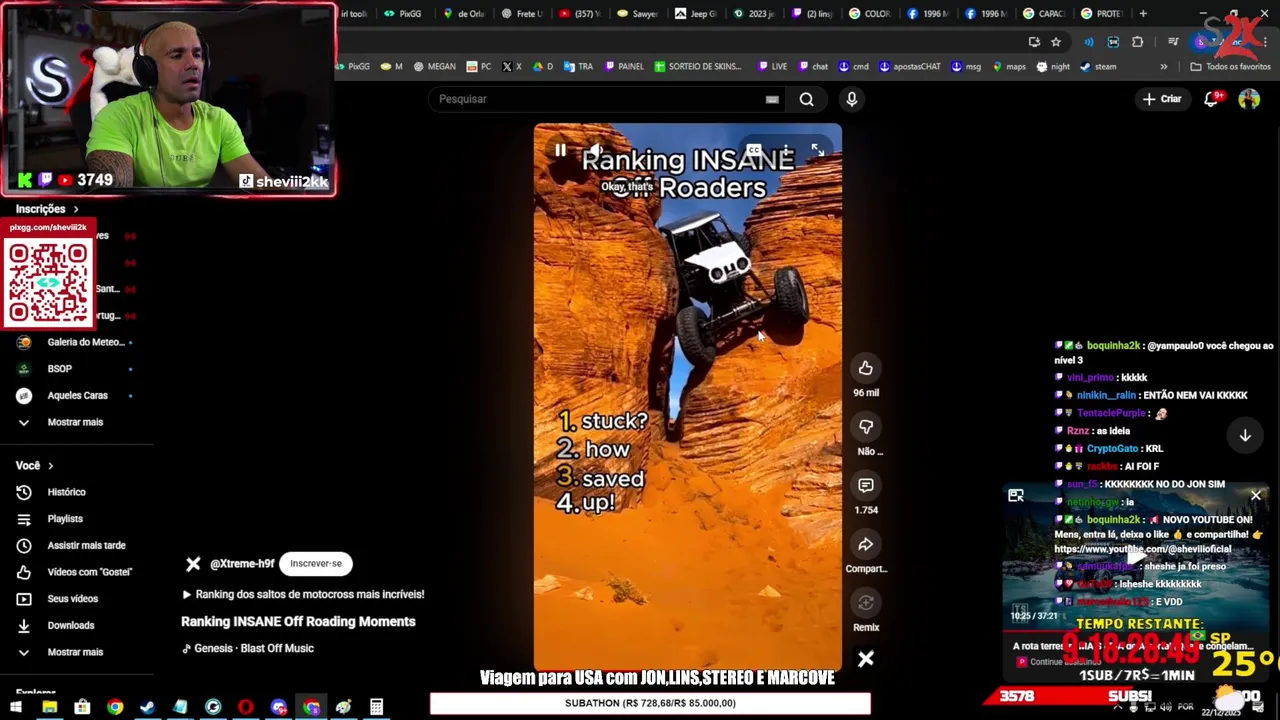This screenshot has height=720, width=1280.
Task: Click the search magnifier button
Action: (x=806, y=99)
